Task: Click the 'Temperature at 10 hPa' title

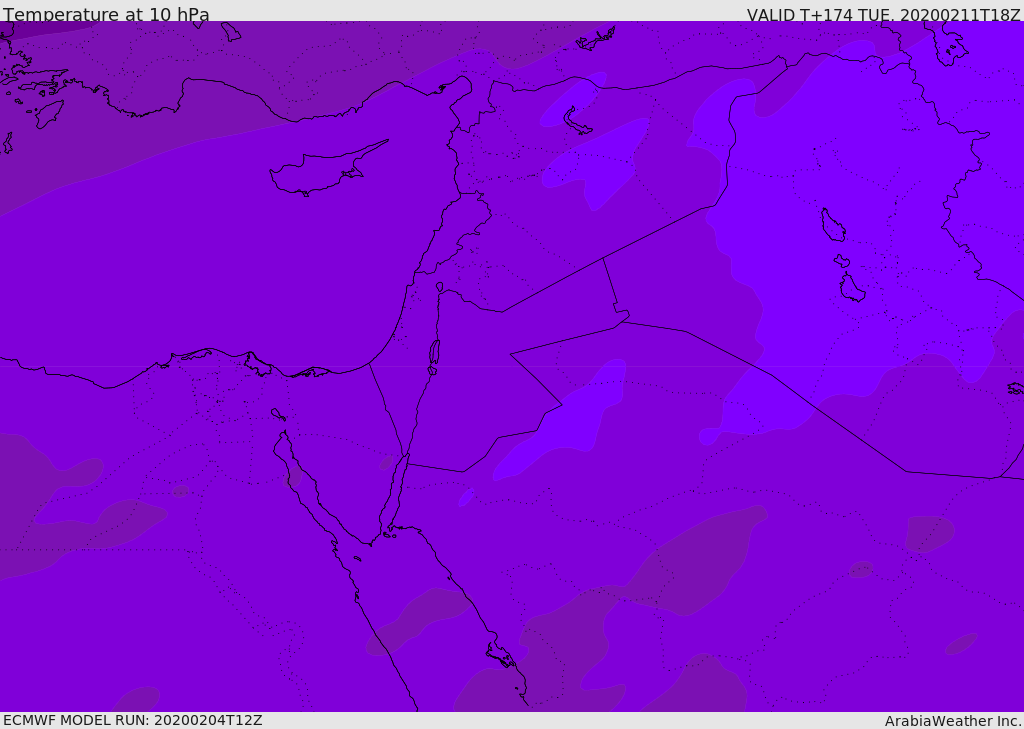Action: pyautogui.click(x=106, y=14)
